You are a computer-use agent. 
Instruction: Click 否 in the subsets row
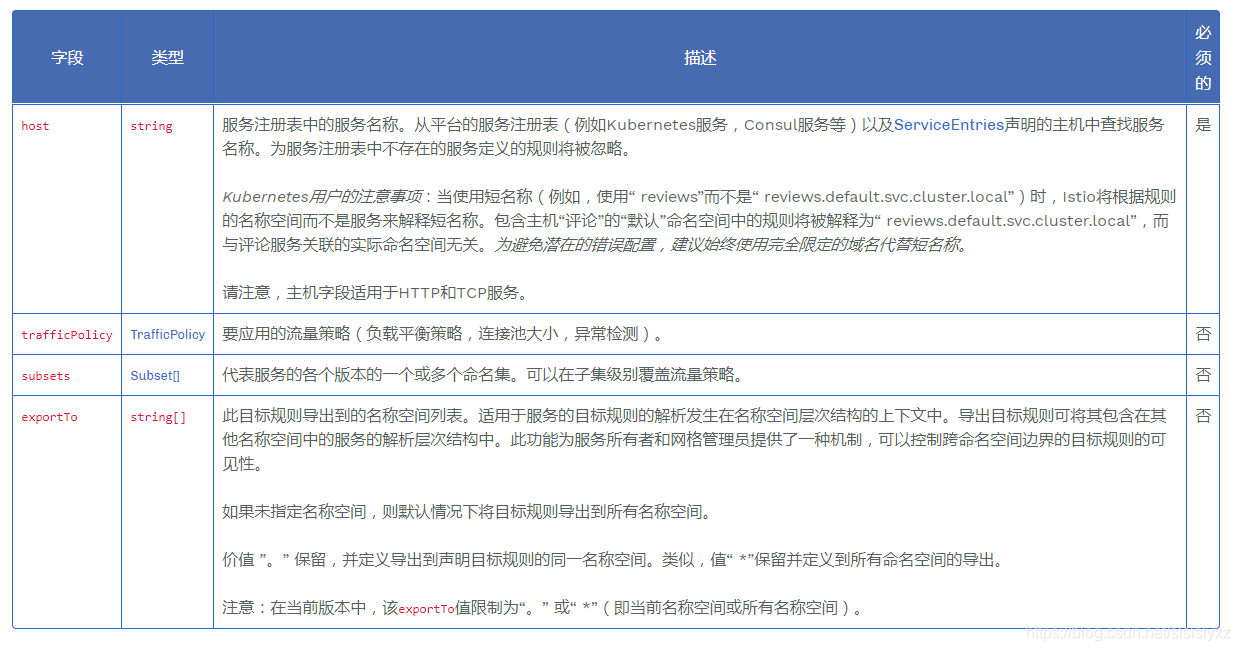(1203, 375)
